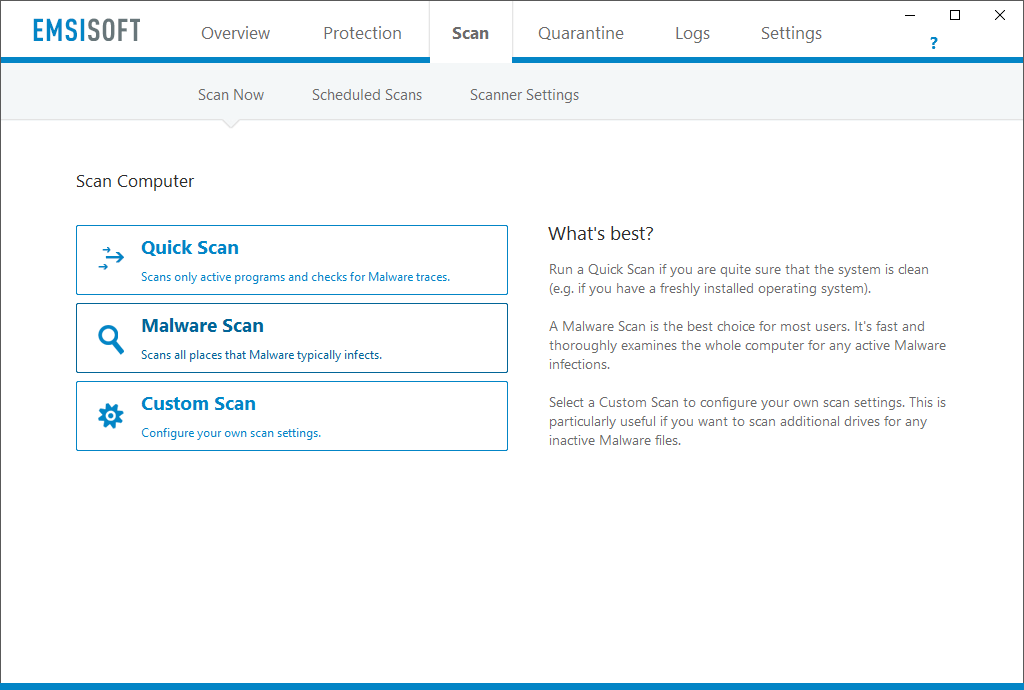Click the Malware Scan magnifier icon
The width and height of the screenshot is (1024, 690).
[x=110, y=338]
